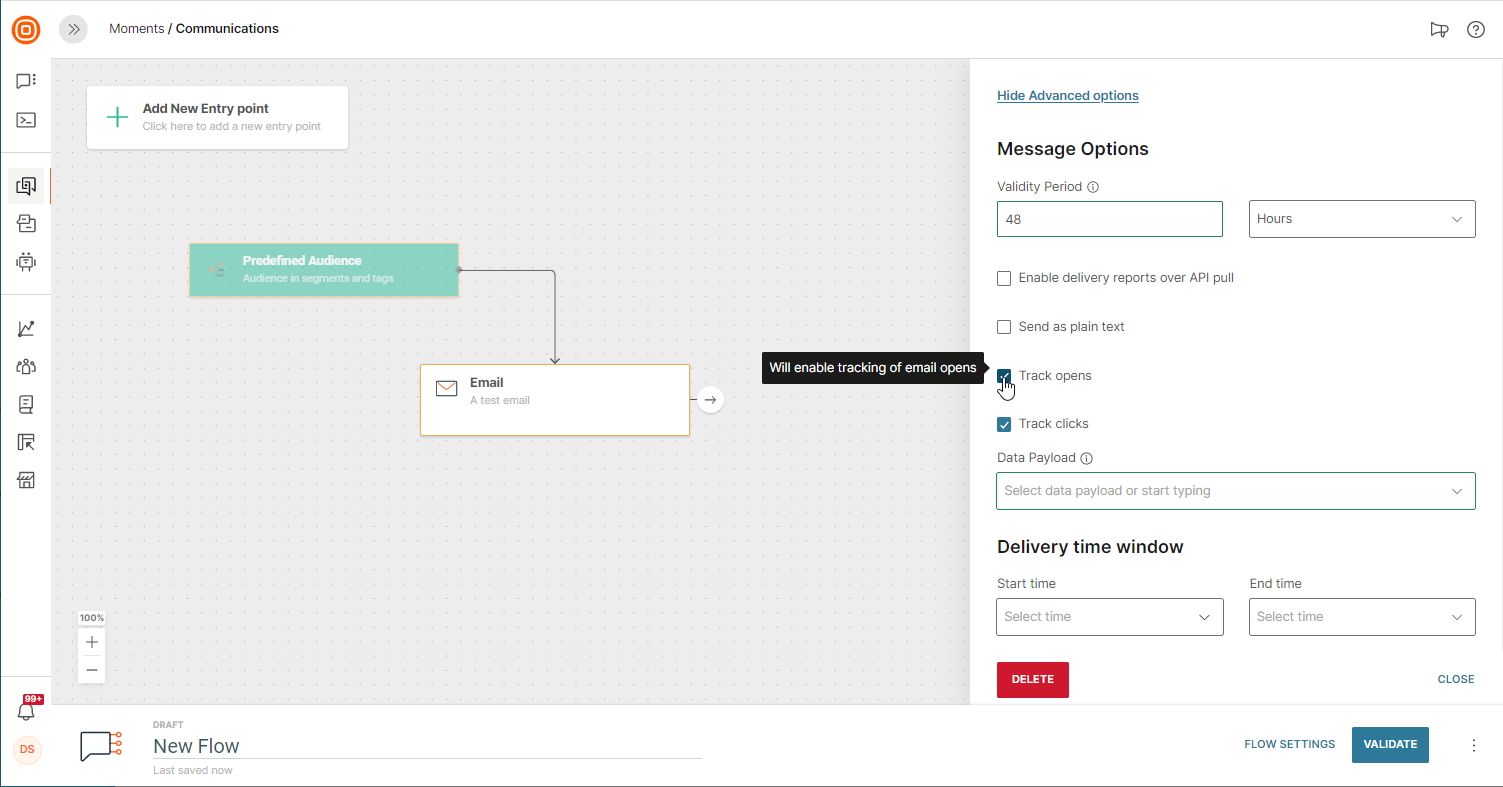Zoom out the canvas with minus icon
The width and height of the screenshot is (1503, 787).
92,669
